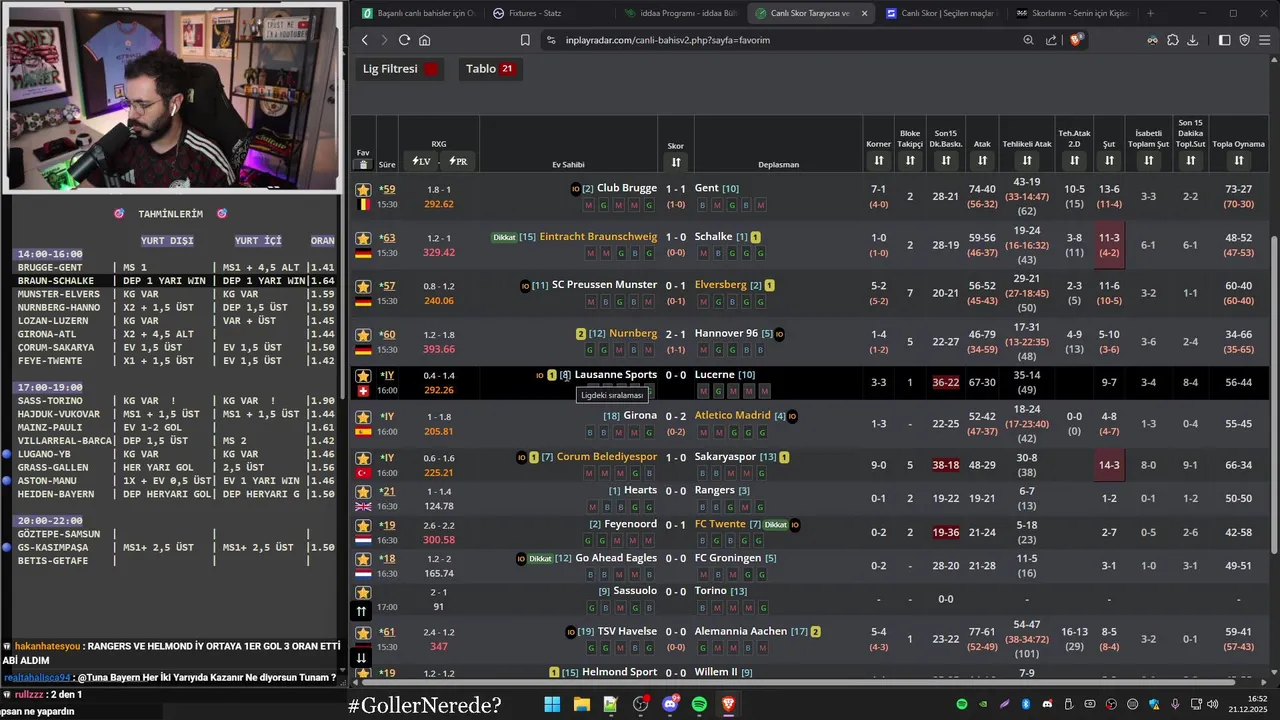Toggle favorite star for SC Preussen Munster match
Image resolution: width=1280 pixels, height=720 pixels.
point(363,286)
